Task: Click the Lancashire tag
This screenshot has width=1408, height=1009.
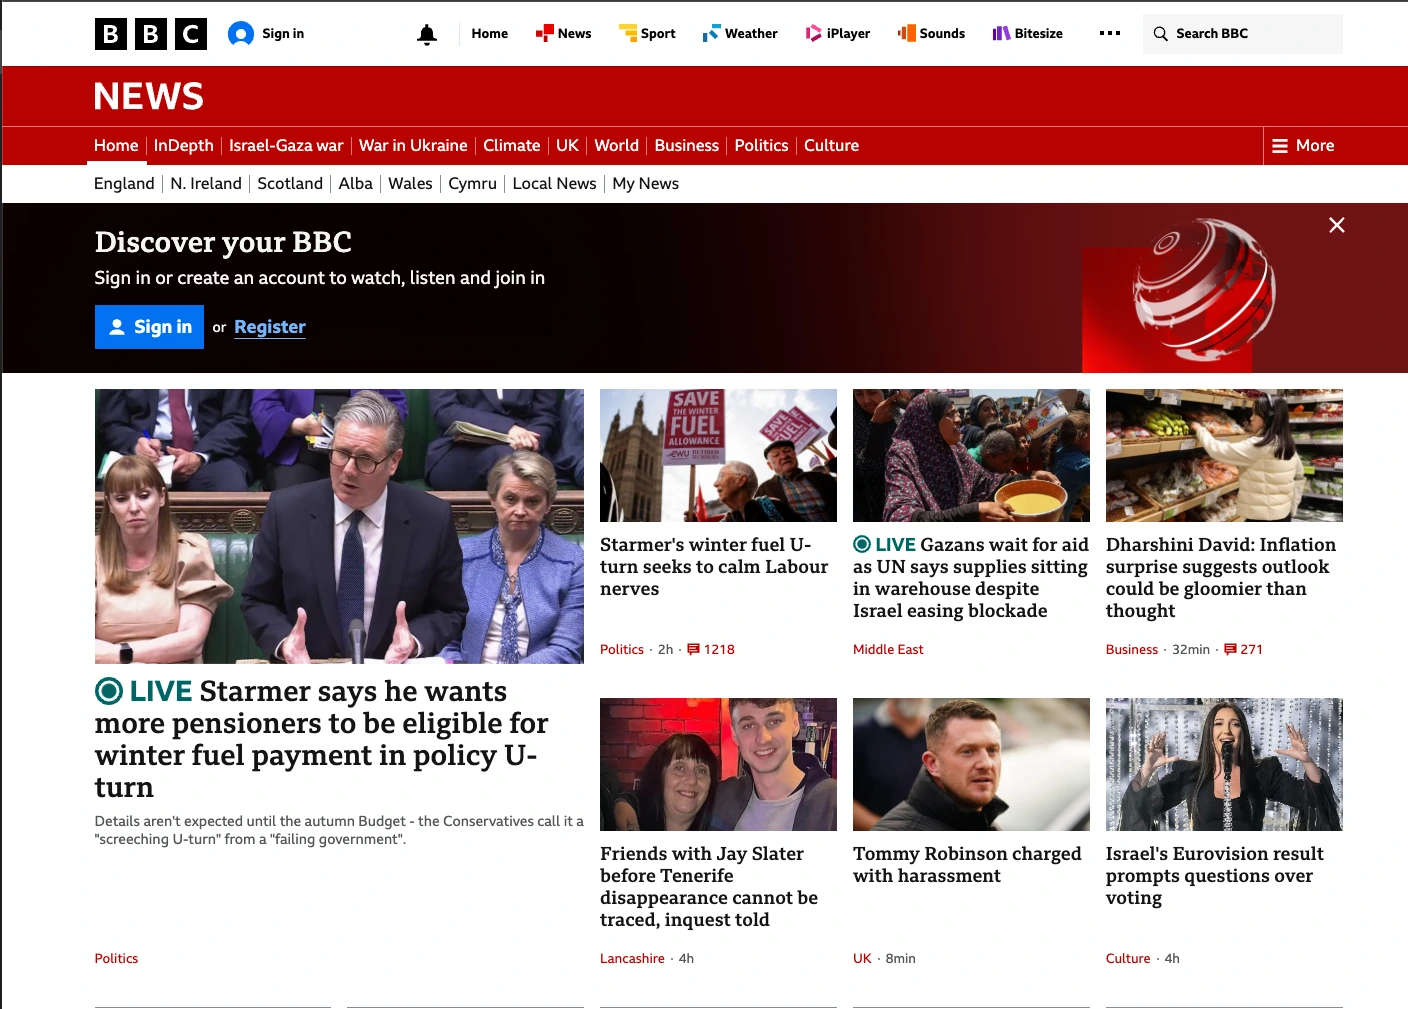Action: 632,959
